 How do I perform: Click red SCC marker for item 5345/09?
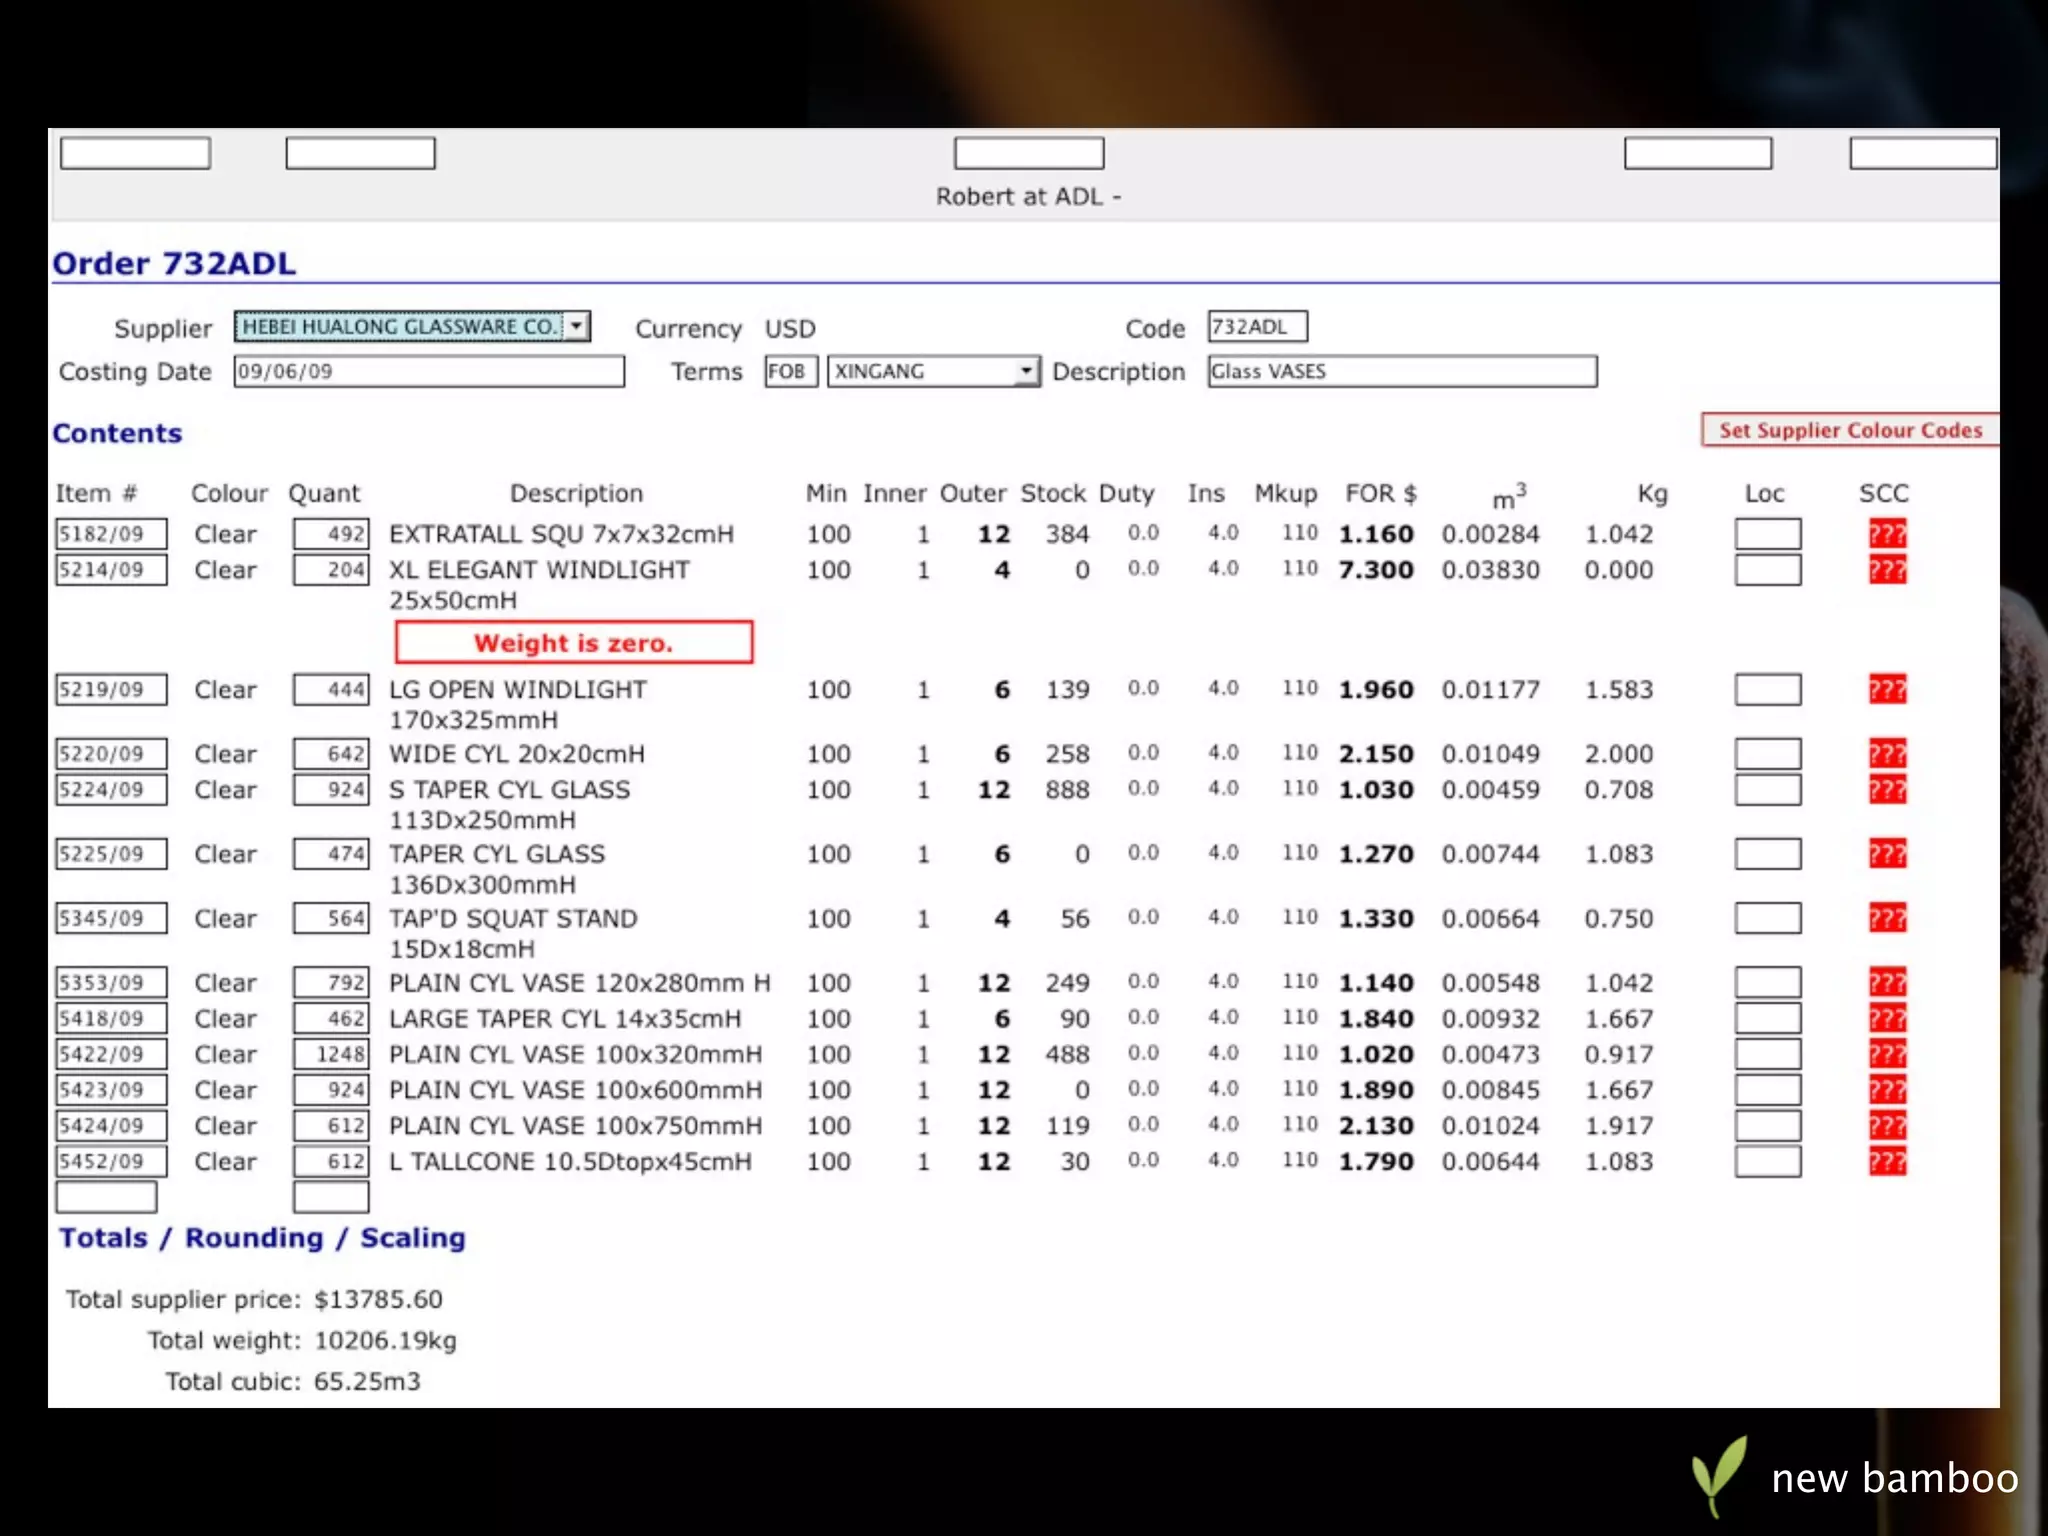1886,918
